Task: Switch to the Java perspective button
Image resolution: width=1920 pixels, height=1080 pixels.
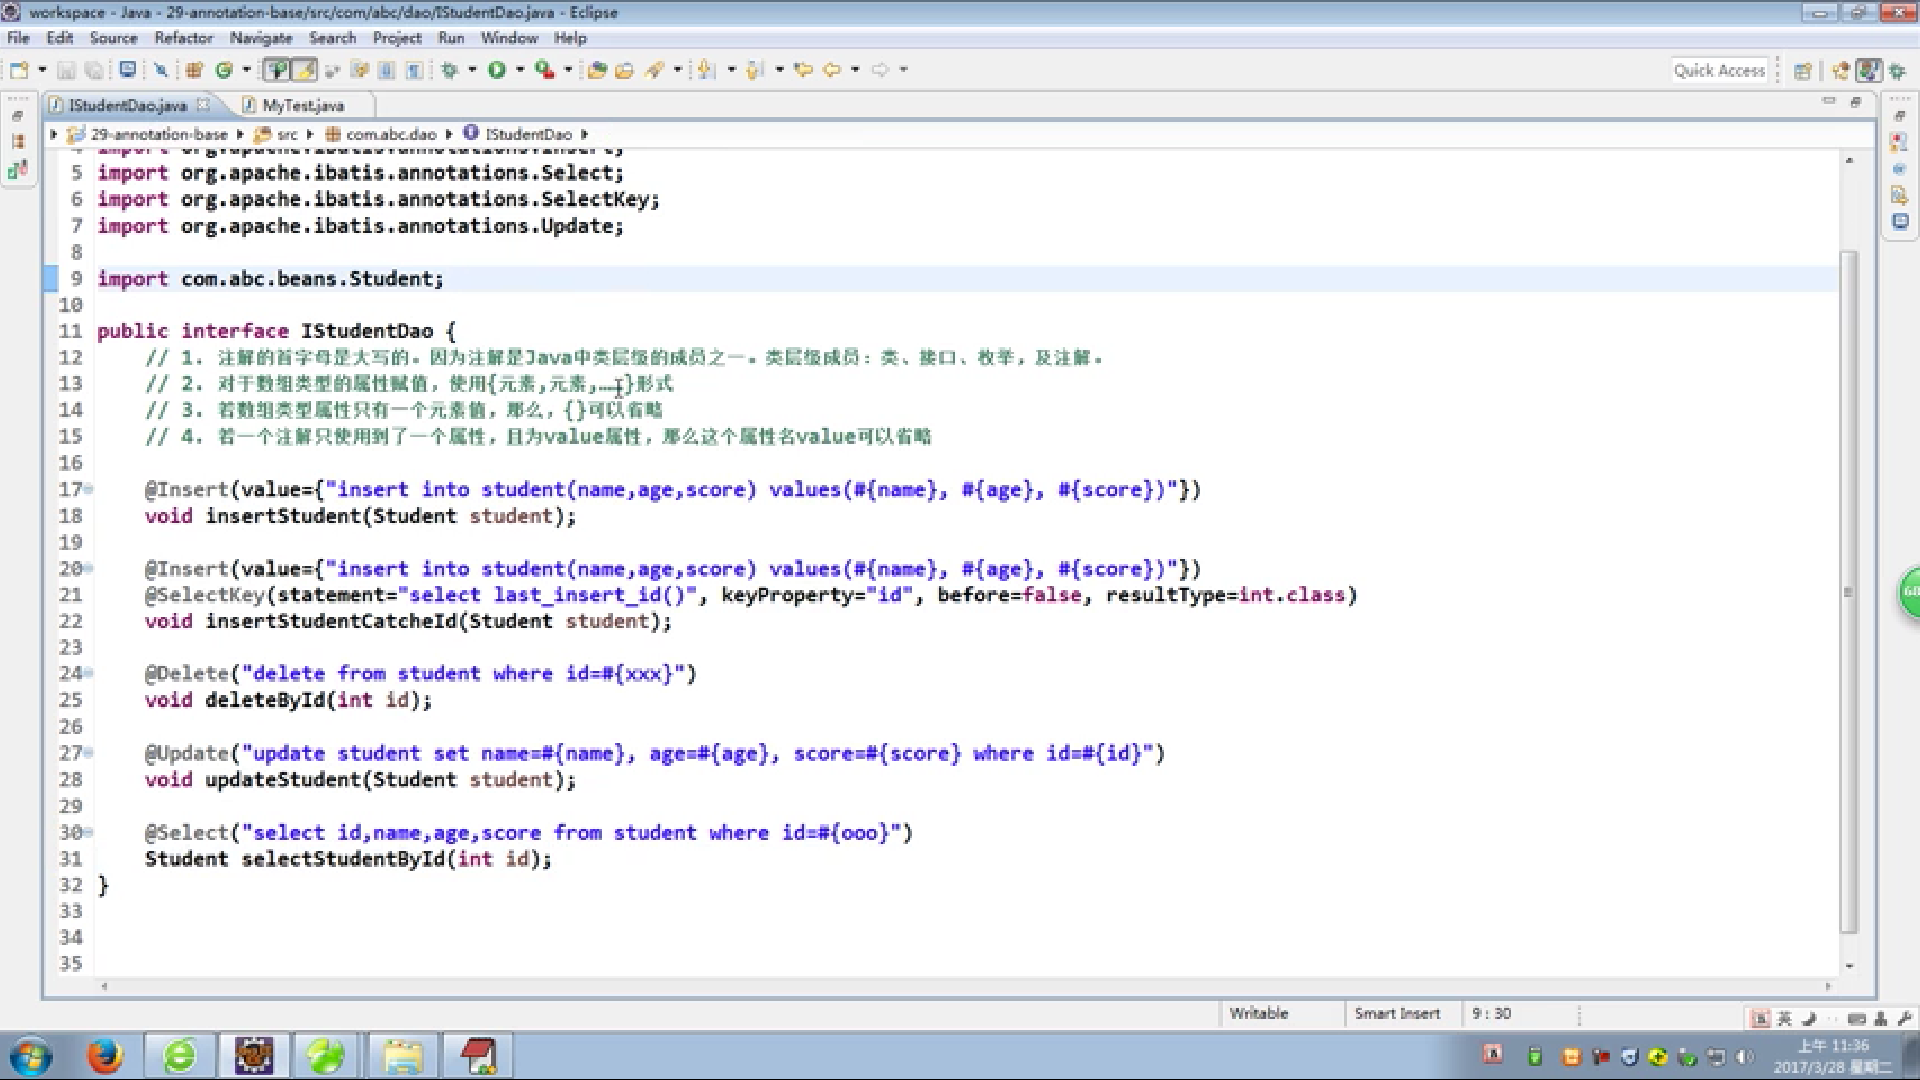Action: point(1868,71)
